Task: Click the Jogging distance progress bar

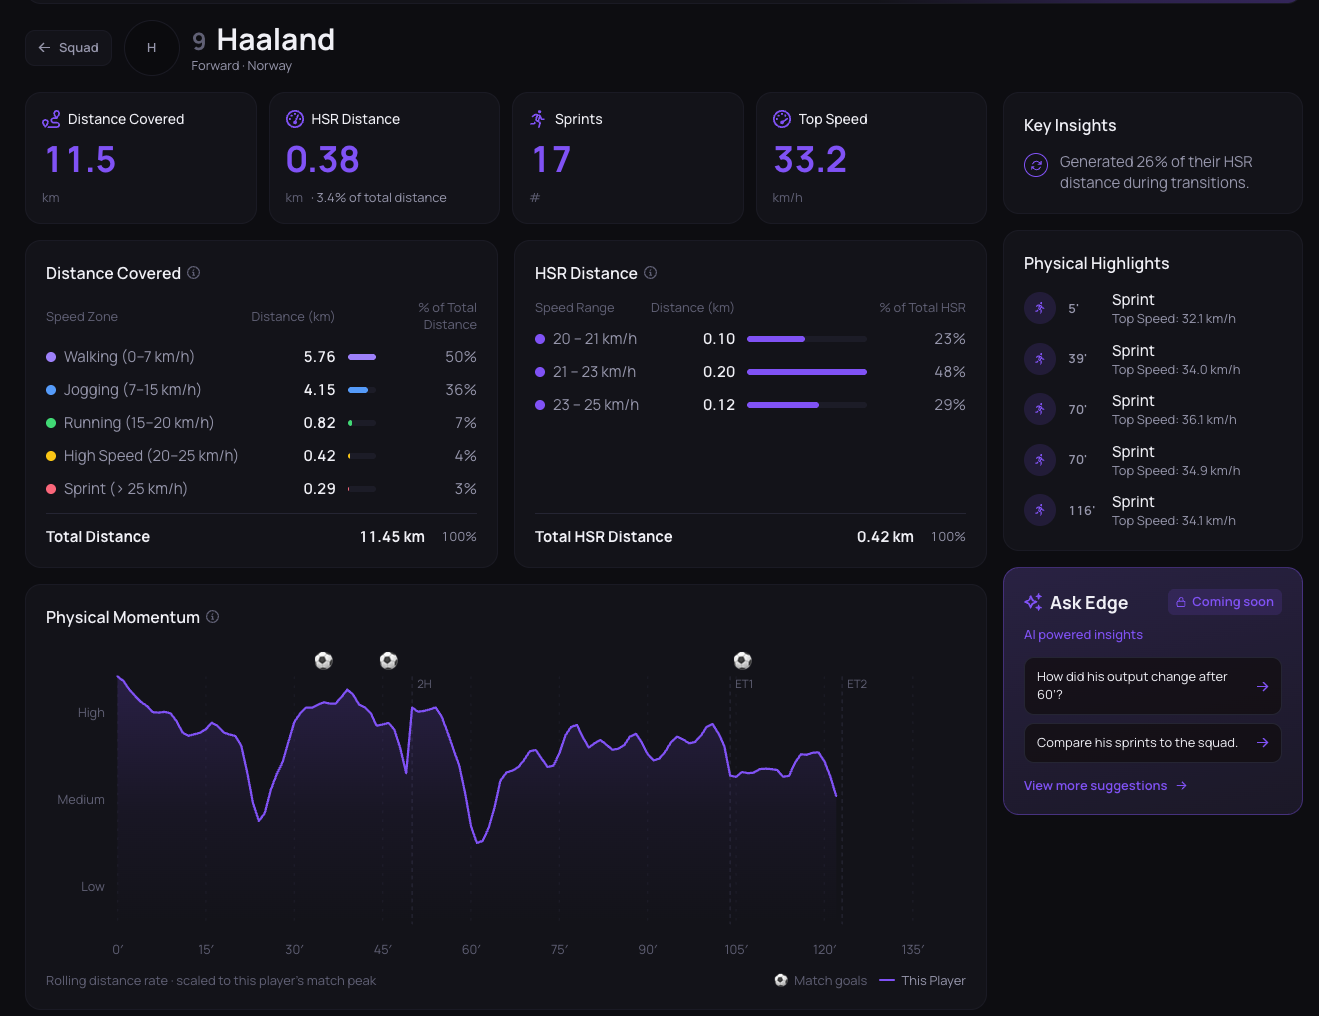Action: click(362, 390)
